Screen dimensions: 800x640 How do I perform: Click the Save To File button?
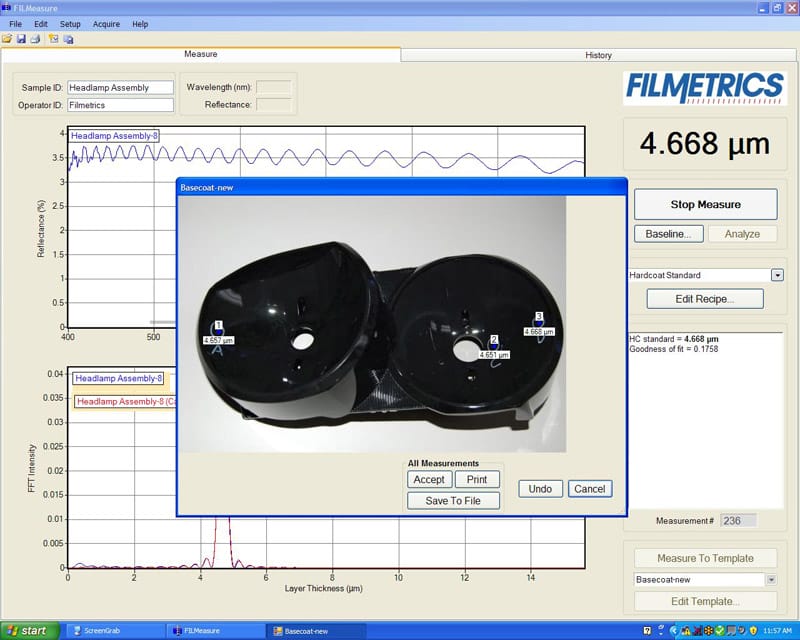453,500
